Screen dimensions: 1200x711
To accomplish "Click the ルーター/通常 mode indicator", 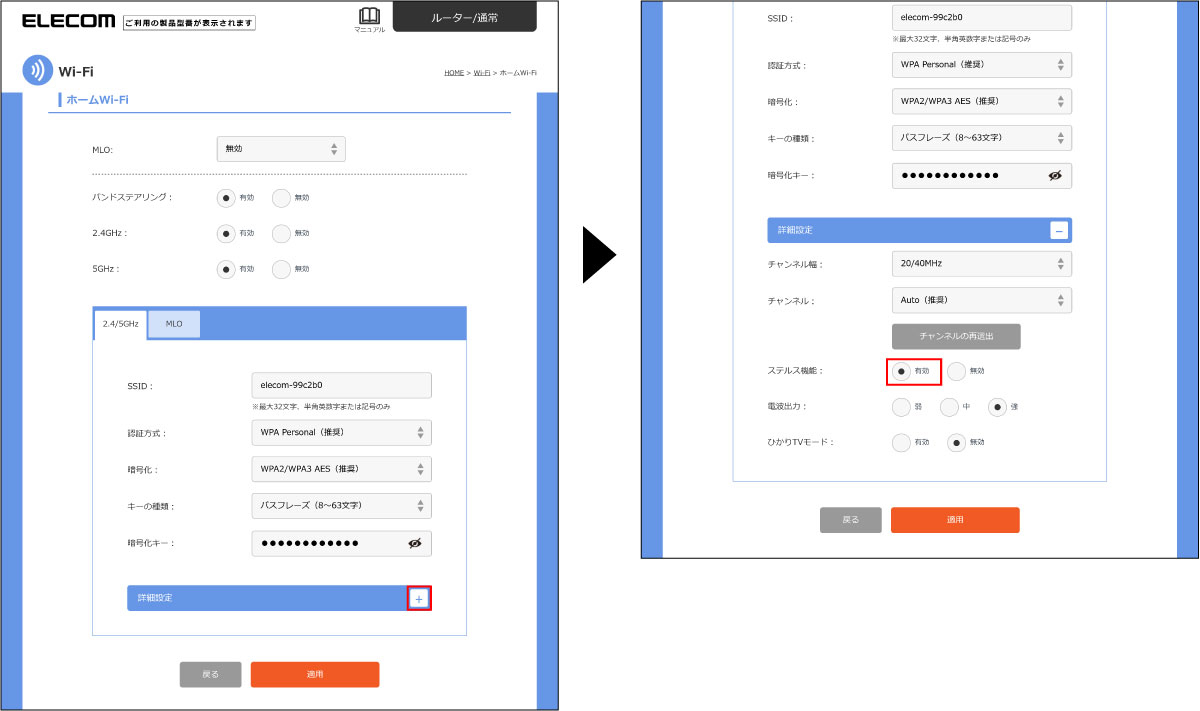I will pyautogui.click(x=464, y=17).
